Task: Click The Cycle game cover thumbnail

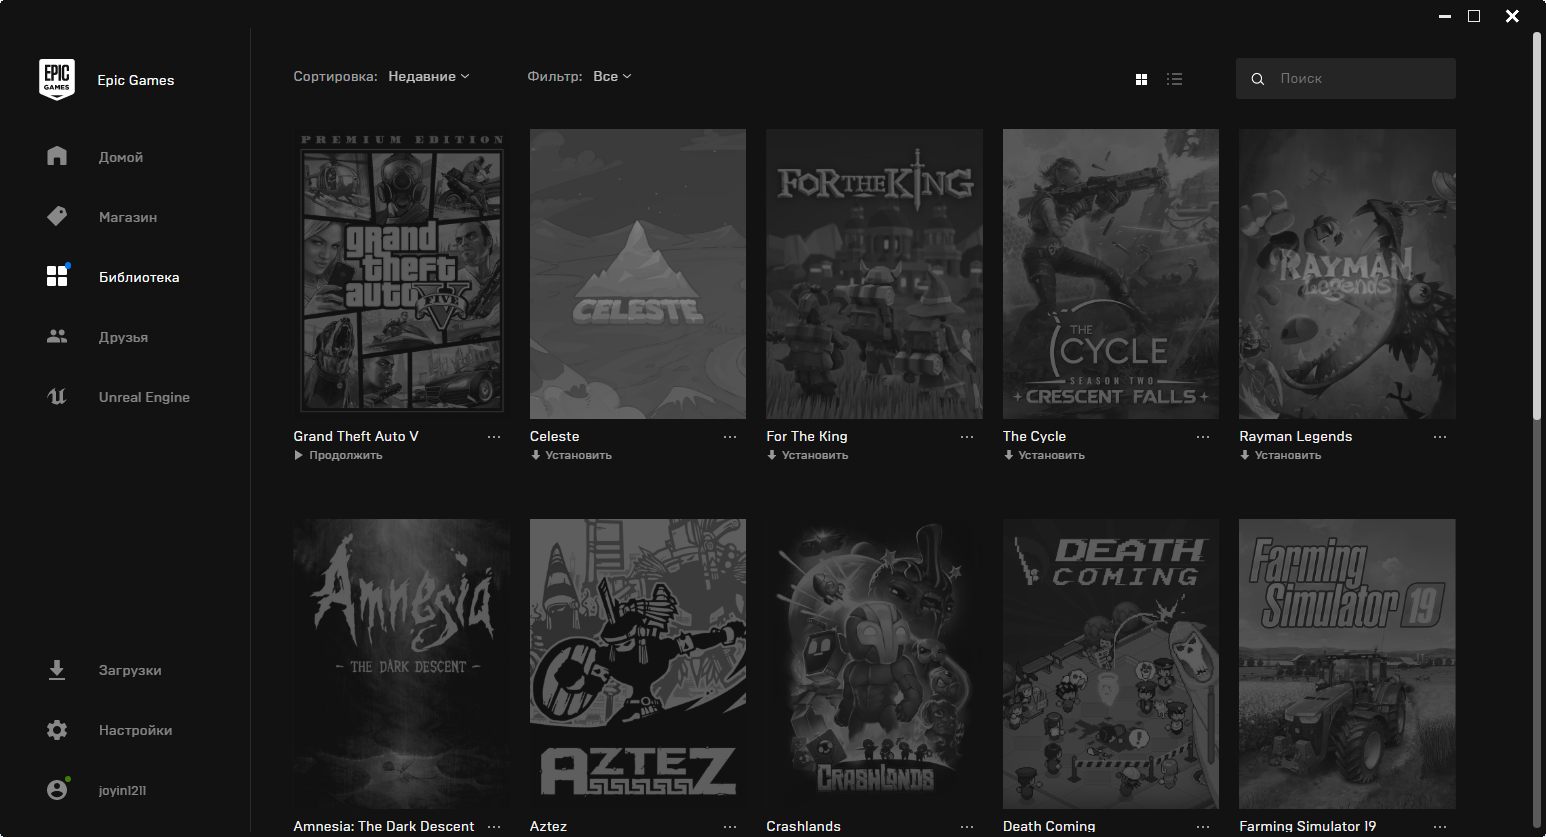Action: click(x=1110, y=273)
